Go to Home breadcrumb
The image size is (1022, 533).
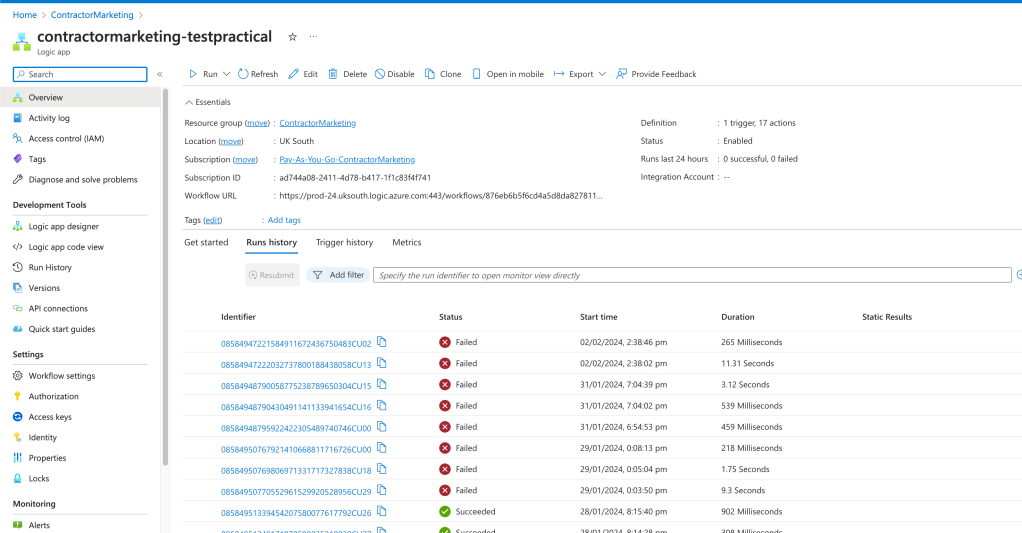(x=25, y=15)
